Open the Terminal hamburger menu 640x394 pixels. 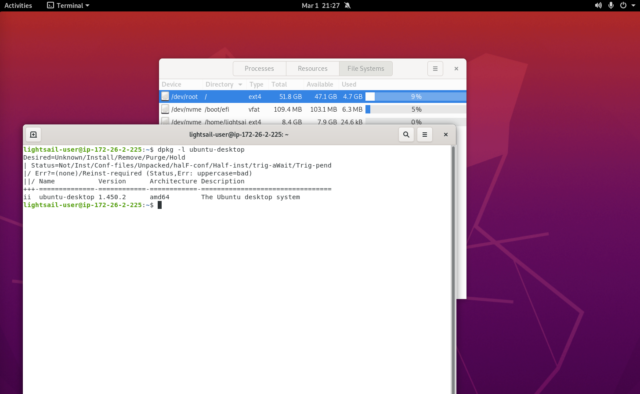pos(424,134)
